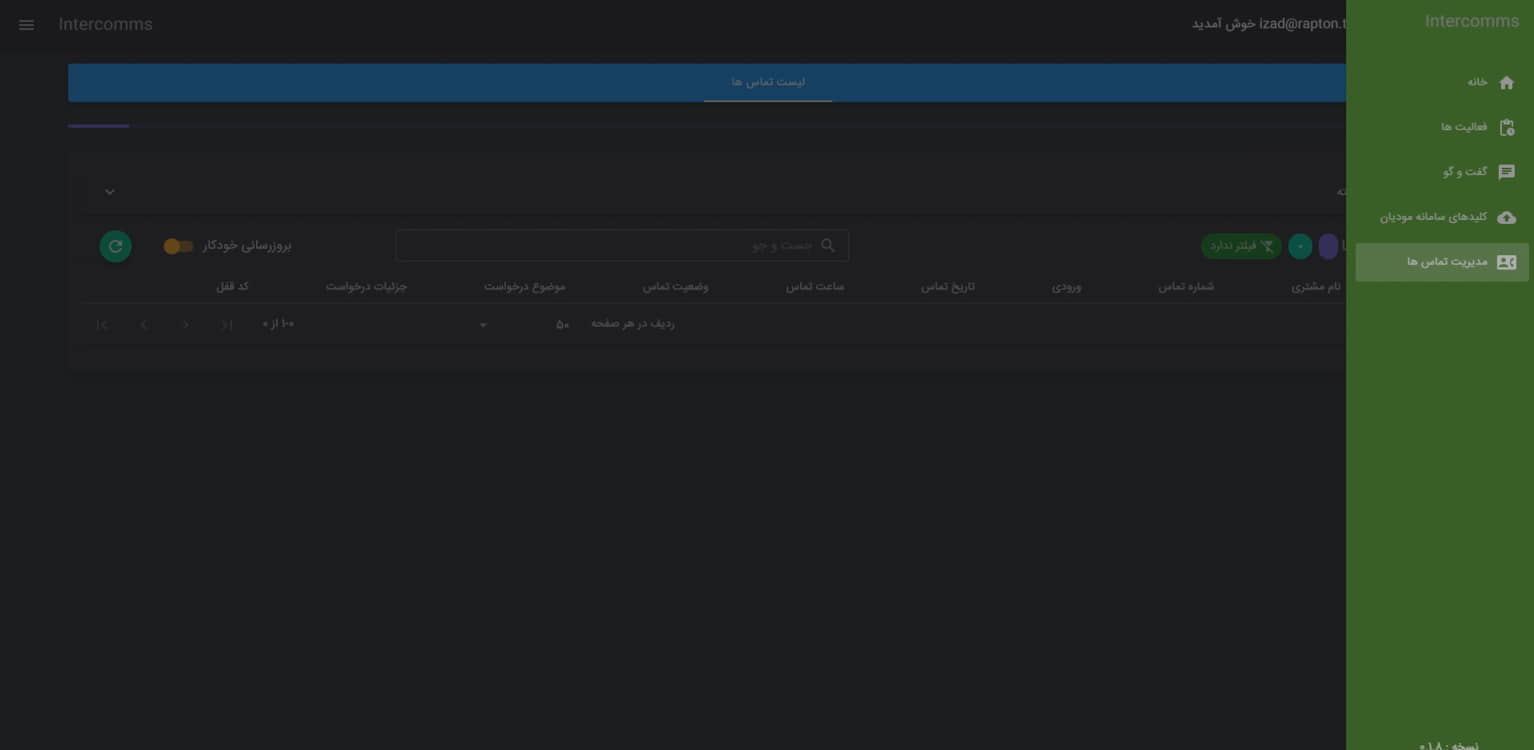Sort by the تاریخ تماس column header
The width and height of the screenshot is (1534, 750).
point(947,287)
